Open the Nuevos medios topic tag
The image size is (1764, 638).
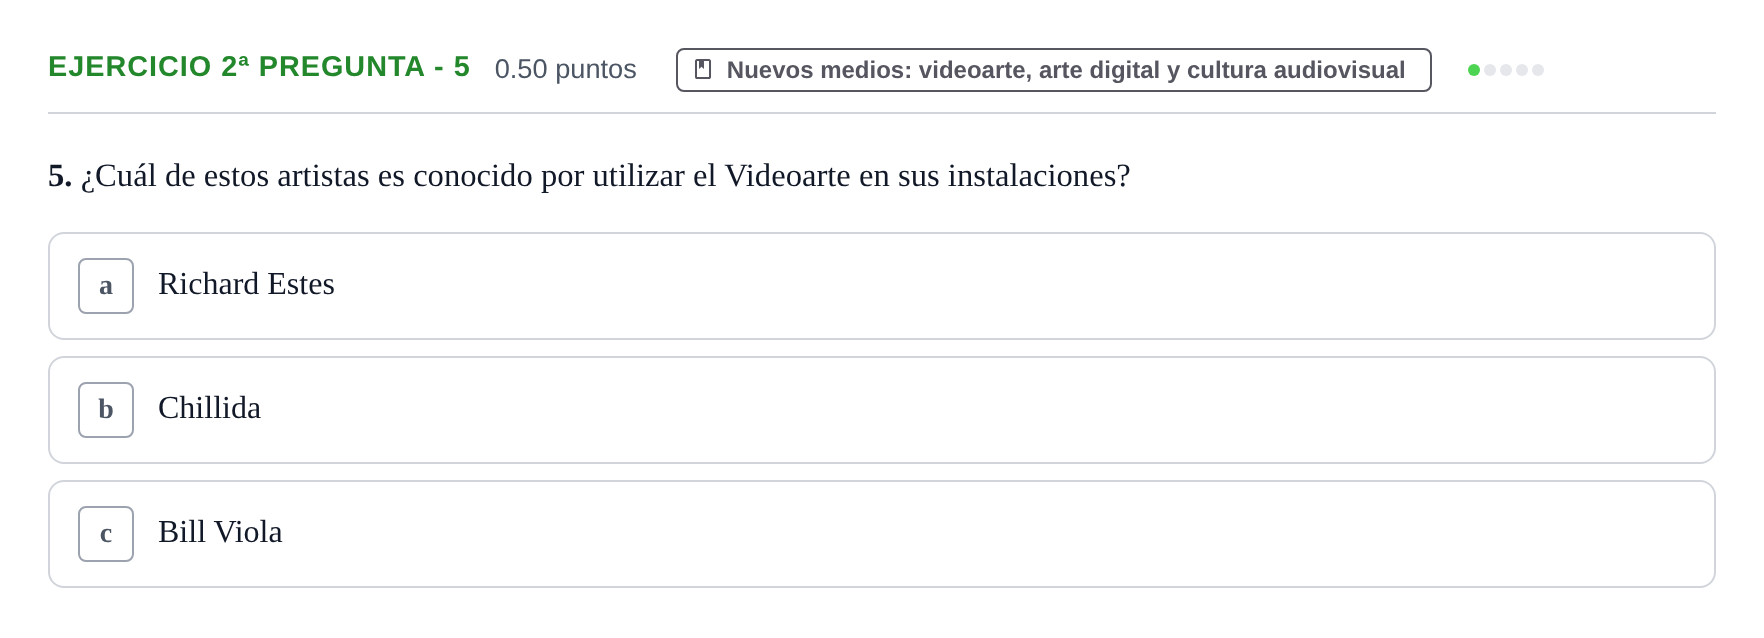click(1054, 70)
